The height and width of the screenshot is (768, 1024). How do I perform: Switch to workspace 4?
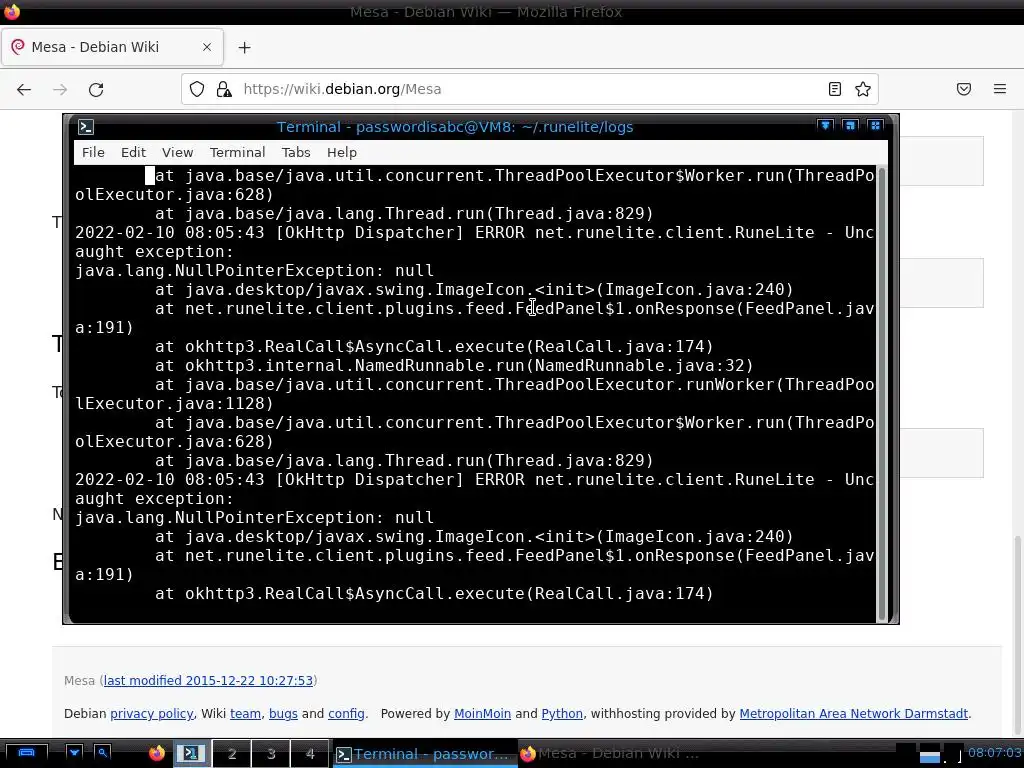pos(310,754)
